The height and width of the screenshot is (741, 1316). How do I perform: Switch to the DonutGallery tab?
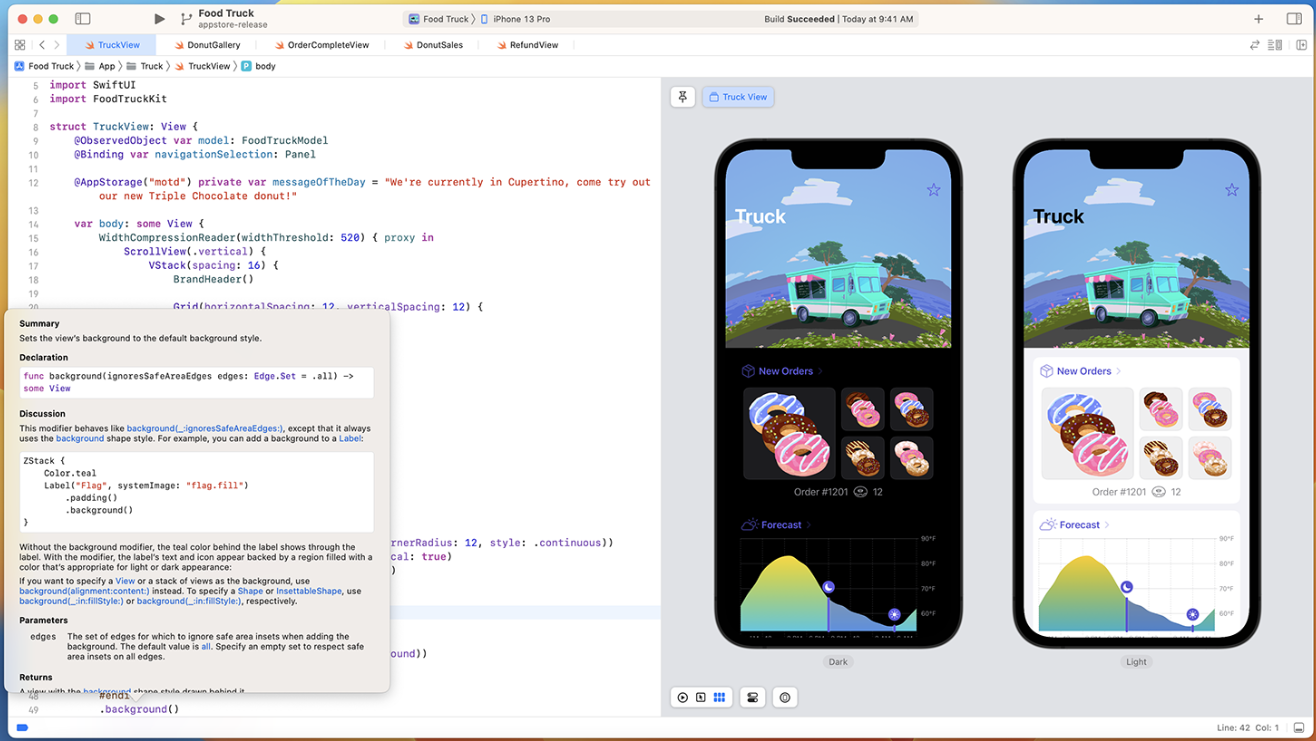point(207,45)
